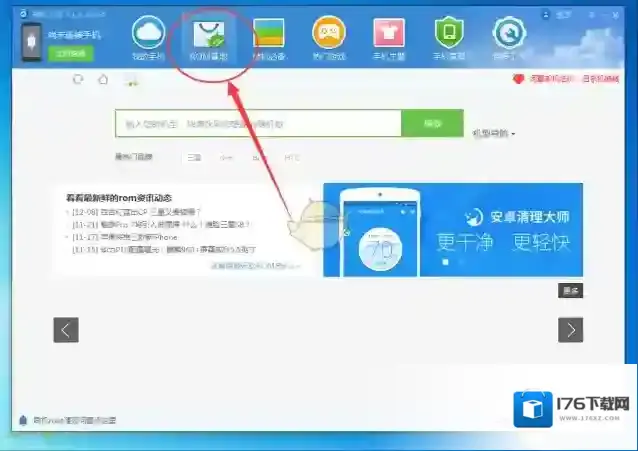Show the previous slide with the left arrow
Viewport: 638px width, 451px height.
[x=66, y=330]
